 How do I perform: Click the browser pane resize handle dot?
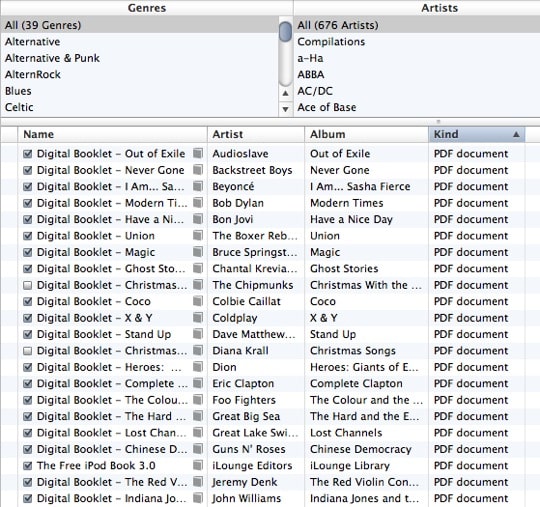[x=438, y=121]
